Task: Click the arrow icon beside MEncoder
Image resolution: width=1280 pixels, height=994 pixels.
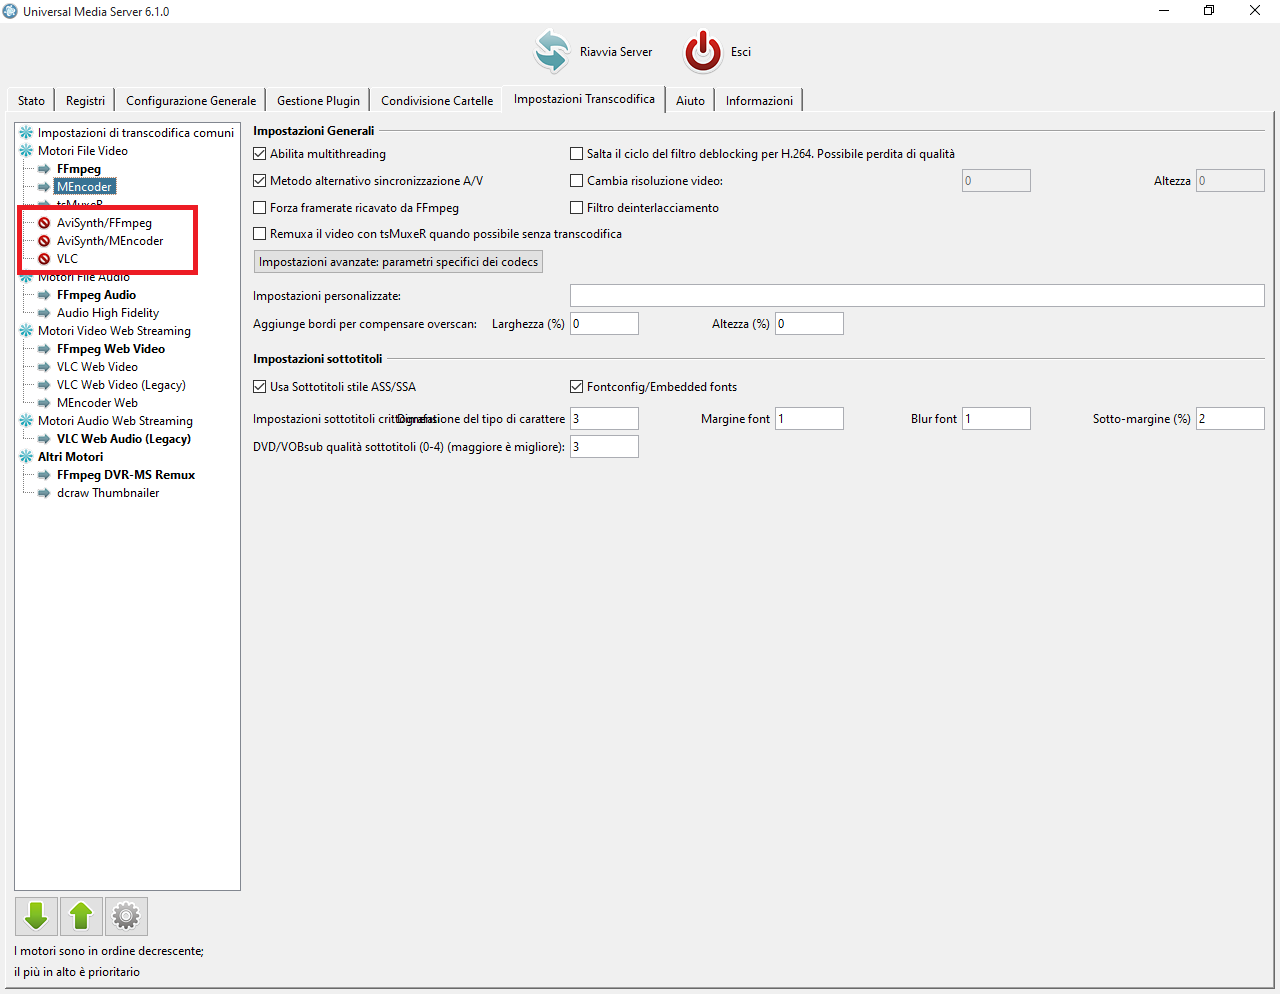Action: [x=44, y=187]
